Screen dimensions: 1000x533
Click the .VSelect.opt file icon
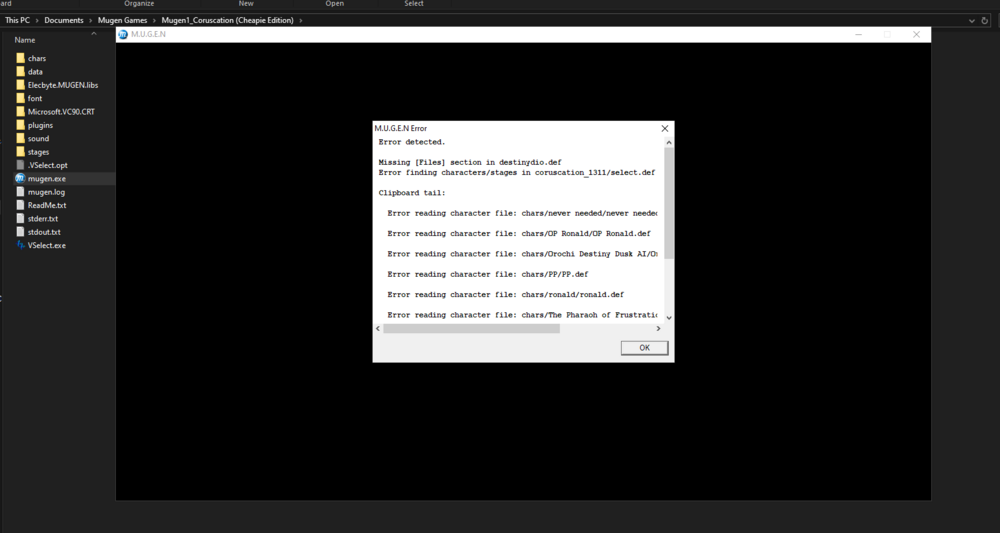click(x=20, y=165)
